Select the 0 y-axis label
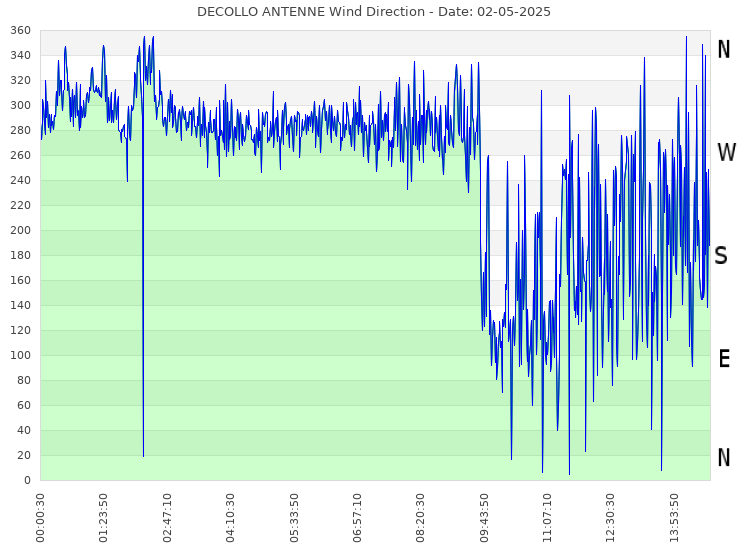The image size is (750, 550). click(x=27, y=480)
